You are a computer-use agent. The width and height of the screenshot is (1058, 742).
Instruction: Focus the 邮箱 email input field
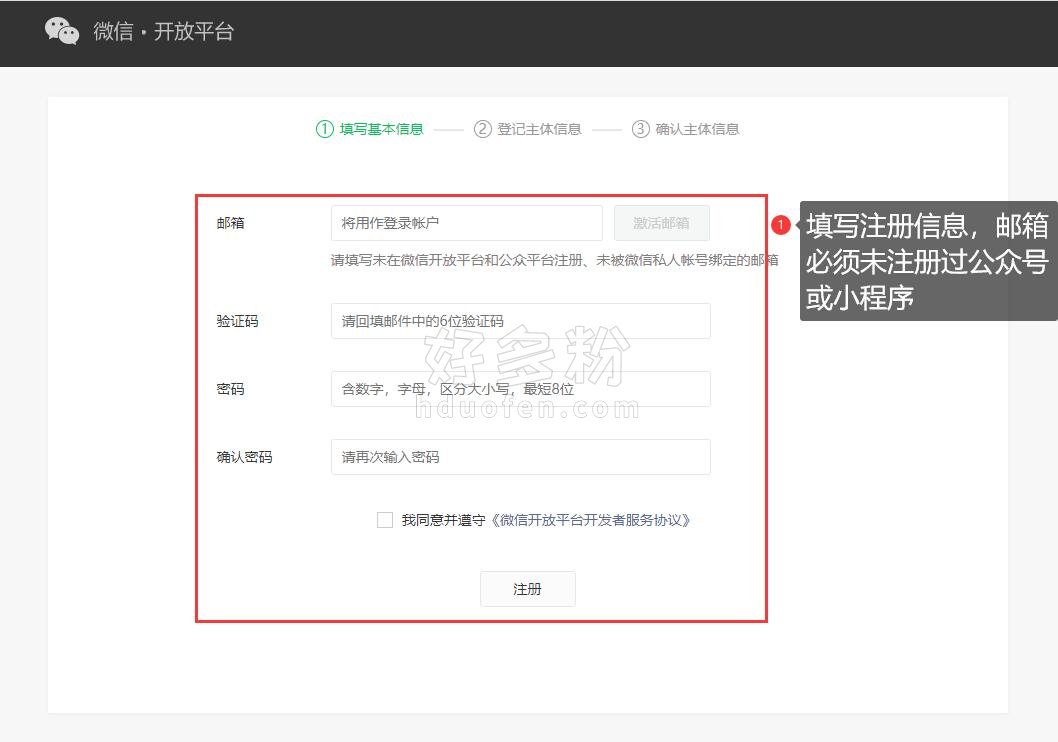tap(466, 223)
